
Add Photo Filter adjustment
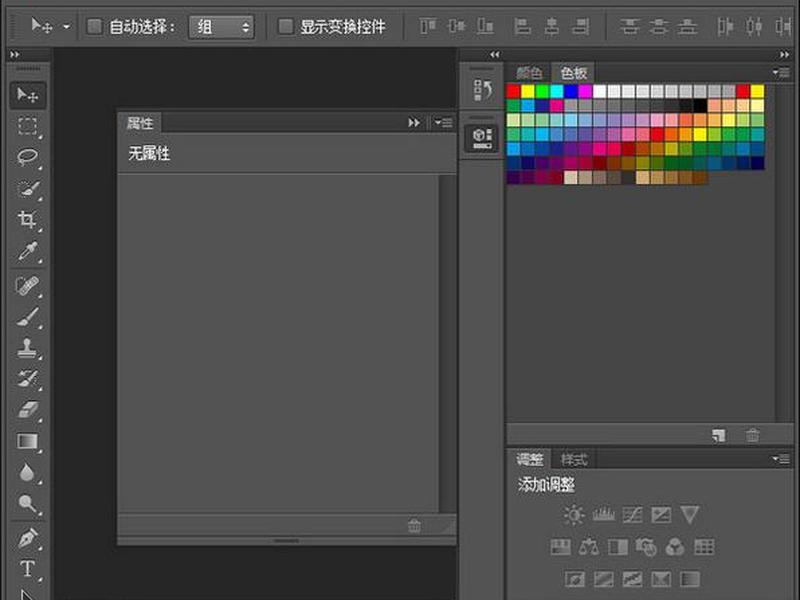(x=646, y=547)
